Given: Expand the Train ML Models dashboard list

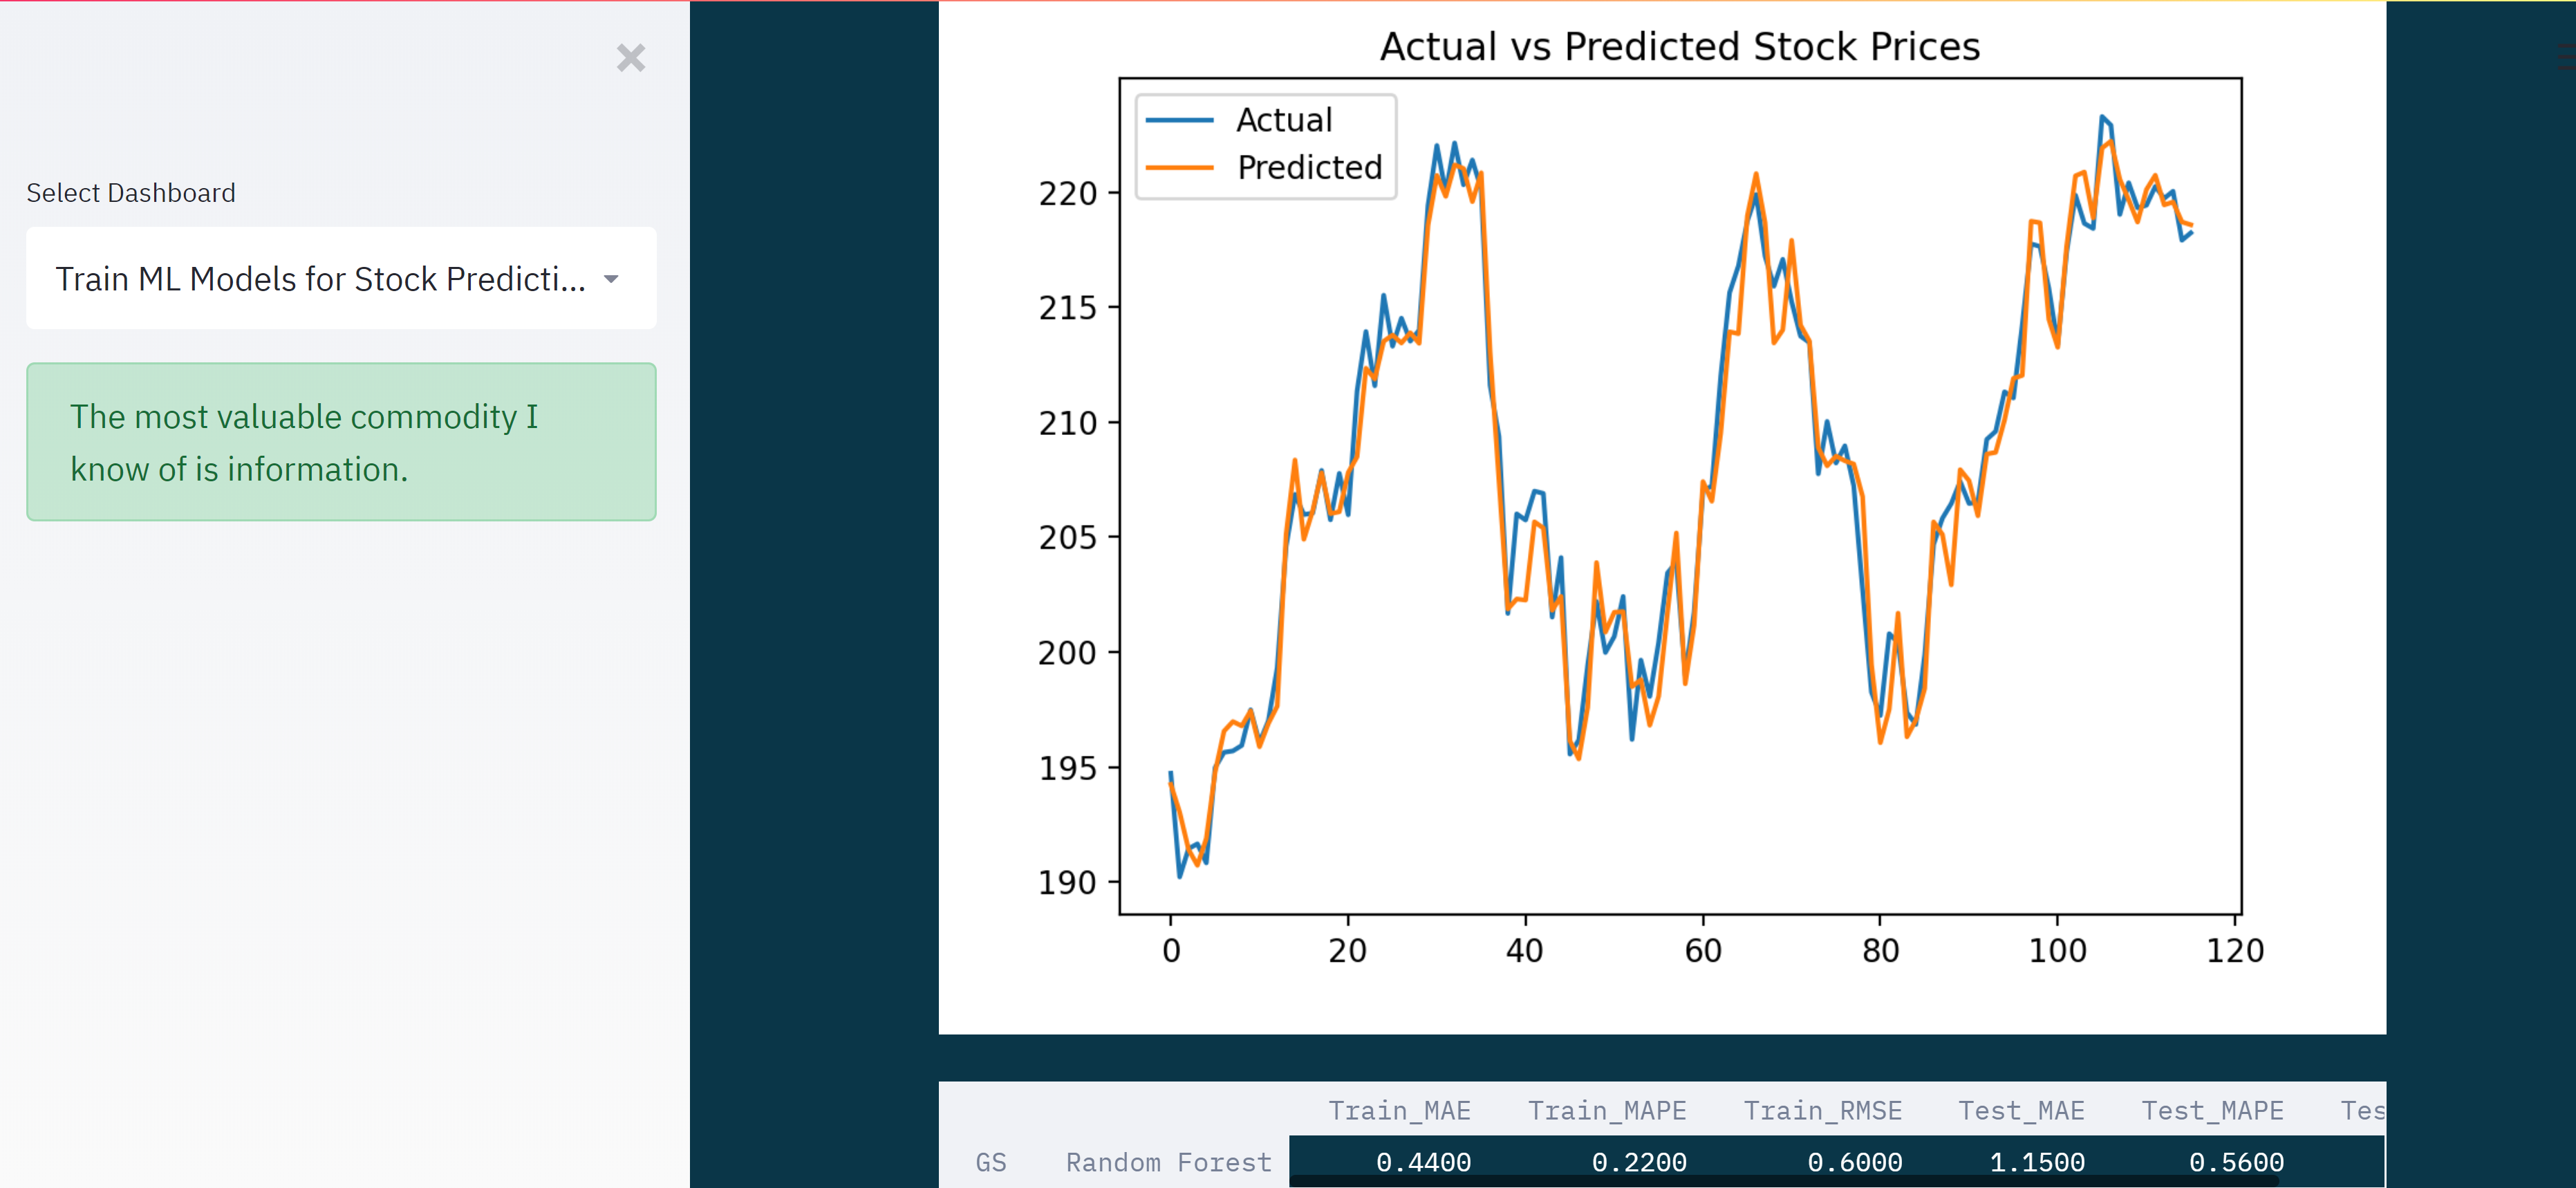Looking at the screenshot, I should [x=340, y=279].
